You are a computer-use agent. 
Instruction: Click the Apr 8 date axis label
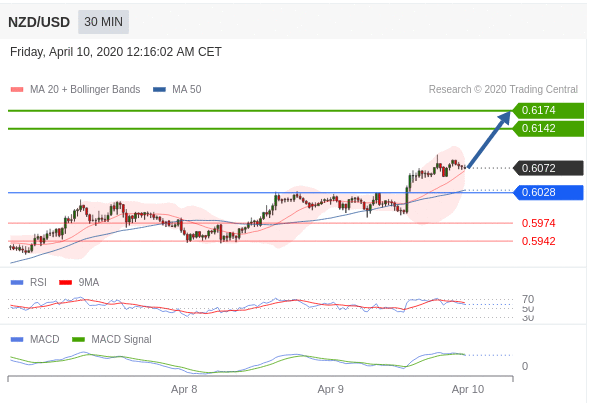[184, 389]
